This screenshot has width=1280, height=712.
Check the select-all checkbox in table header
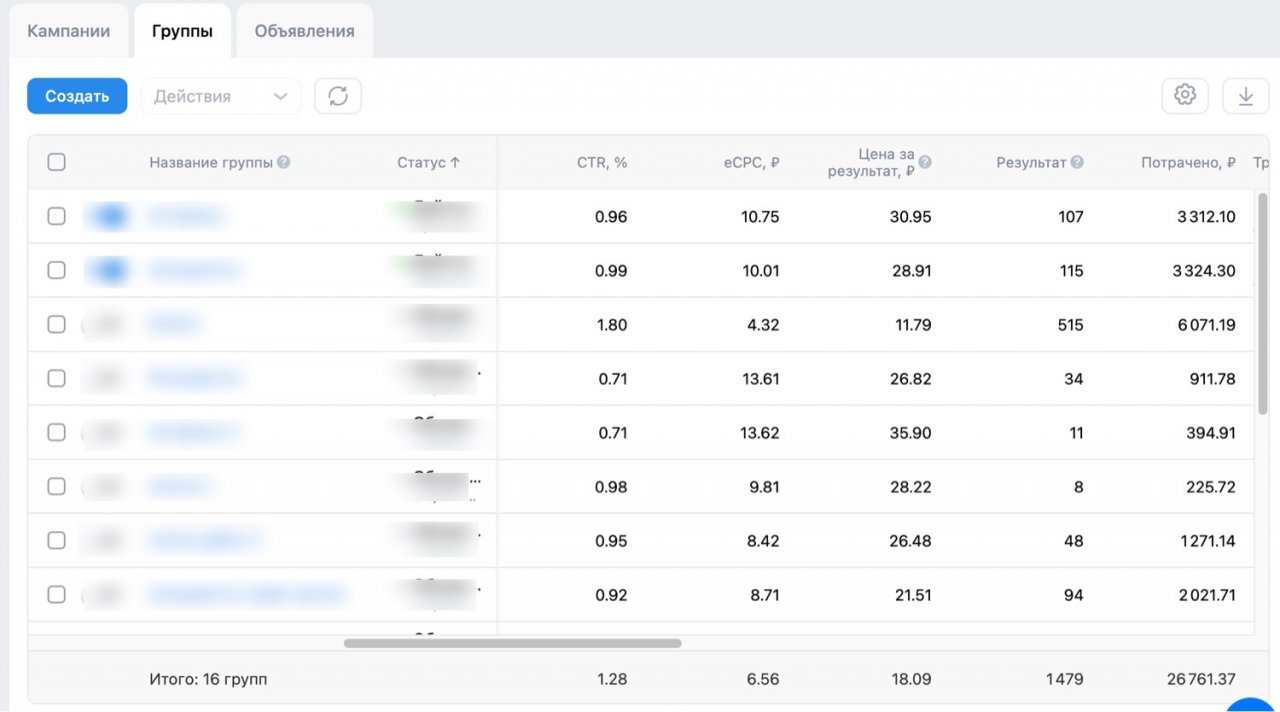click(x=57, y=162)
